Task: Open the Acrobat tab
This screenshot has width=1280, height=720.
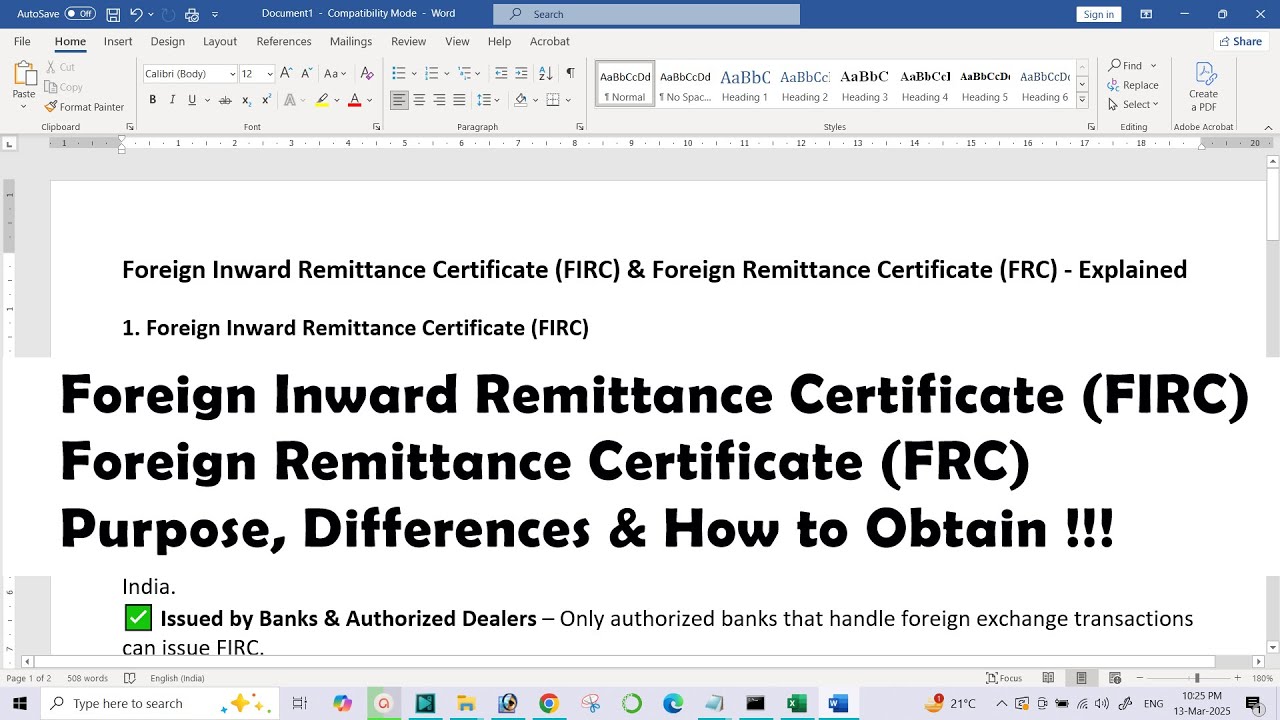Action: pos(550,41)
